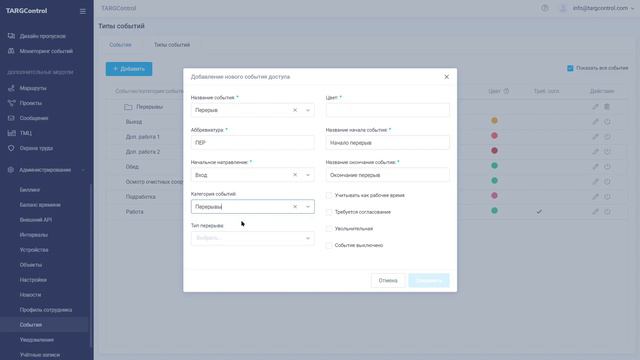
Task: Click the power icon in the Подработка row
Action: point(607,196)
